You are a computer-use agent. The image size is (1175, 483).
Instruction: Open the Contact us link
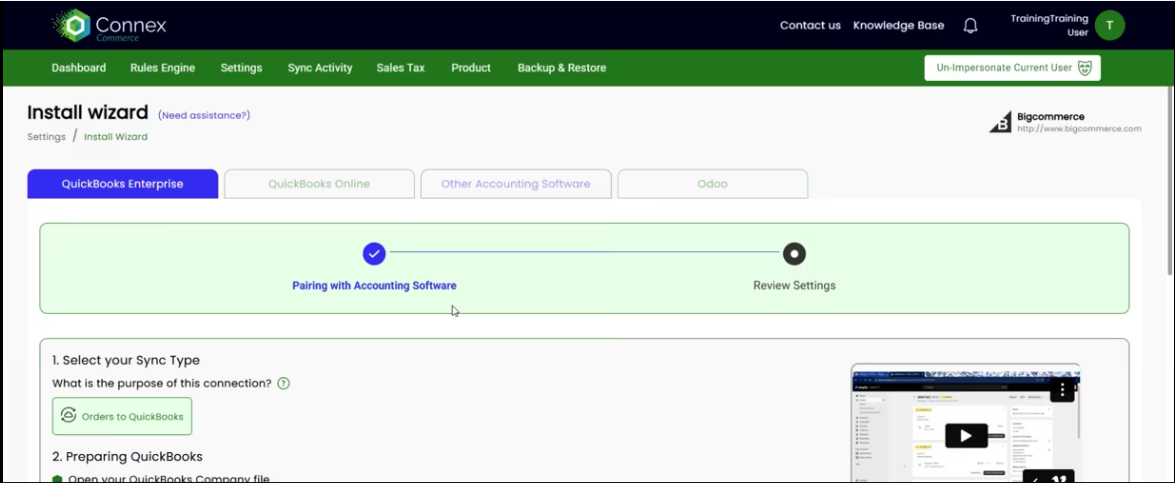point(810,25)
